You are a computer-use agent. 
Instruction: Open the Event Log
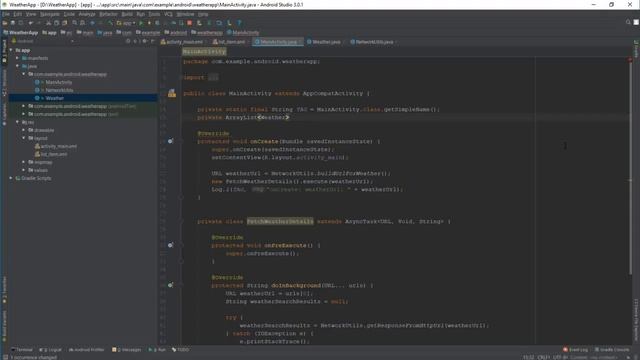tap(576, 350)
